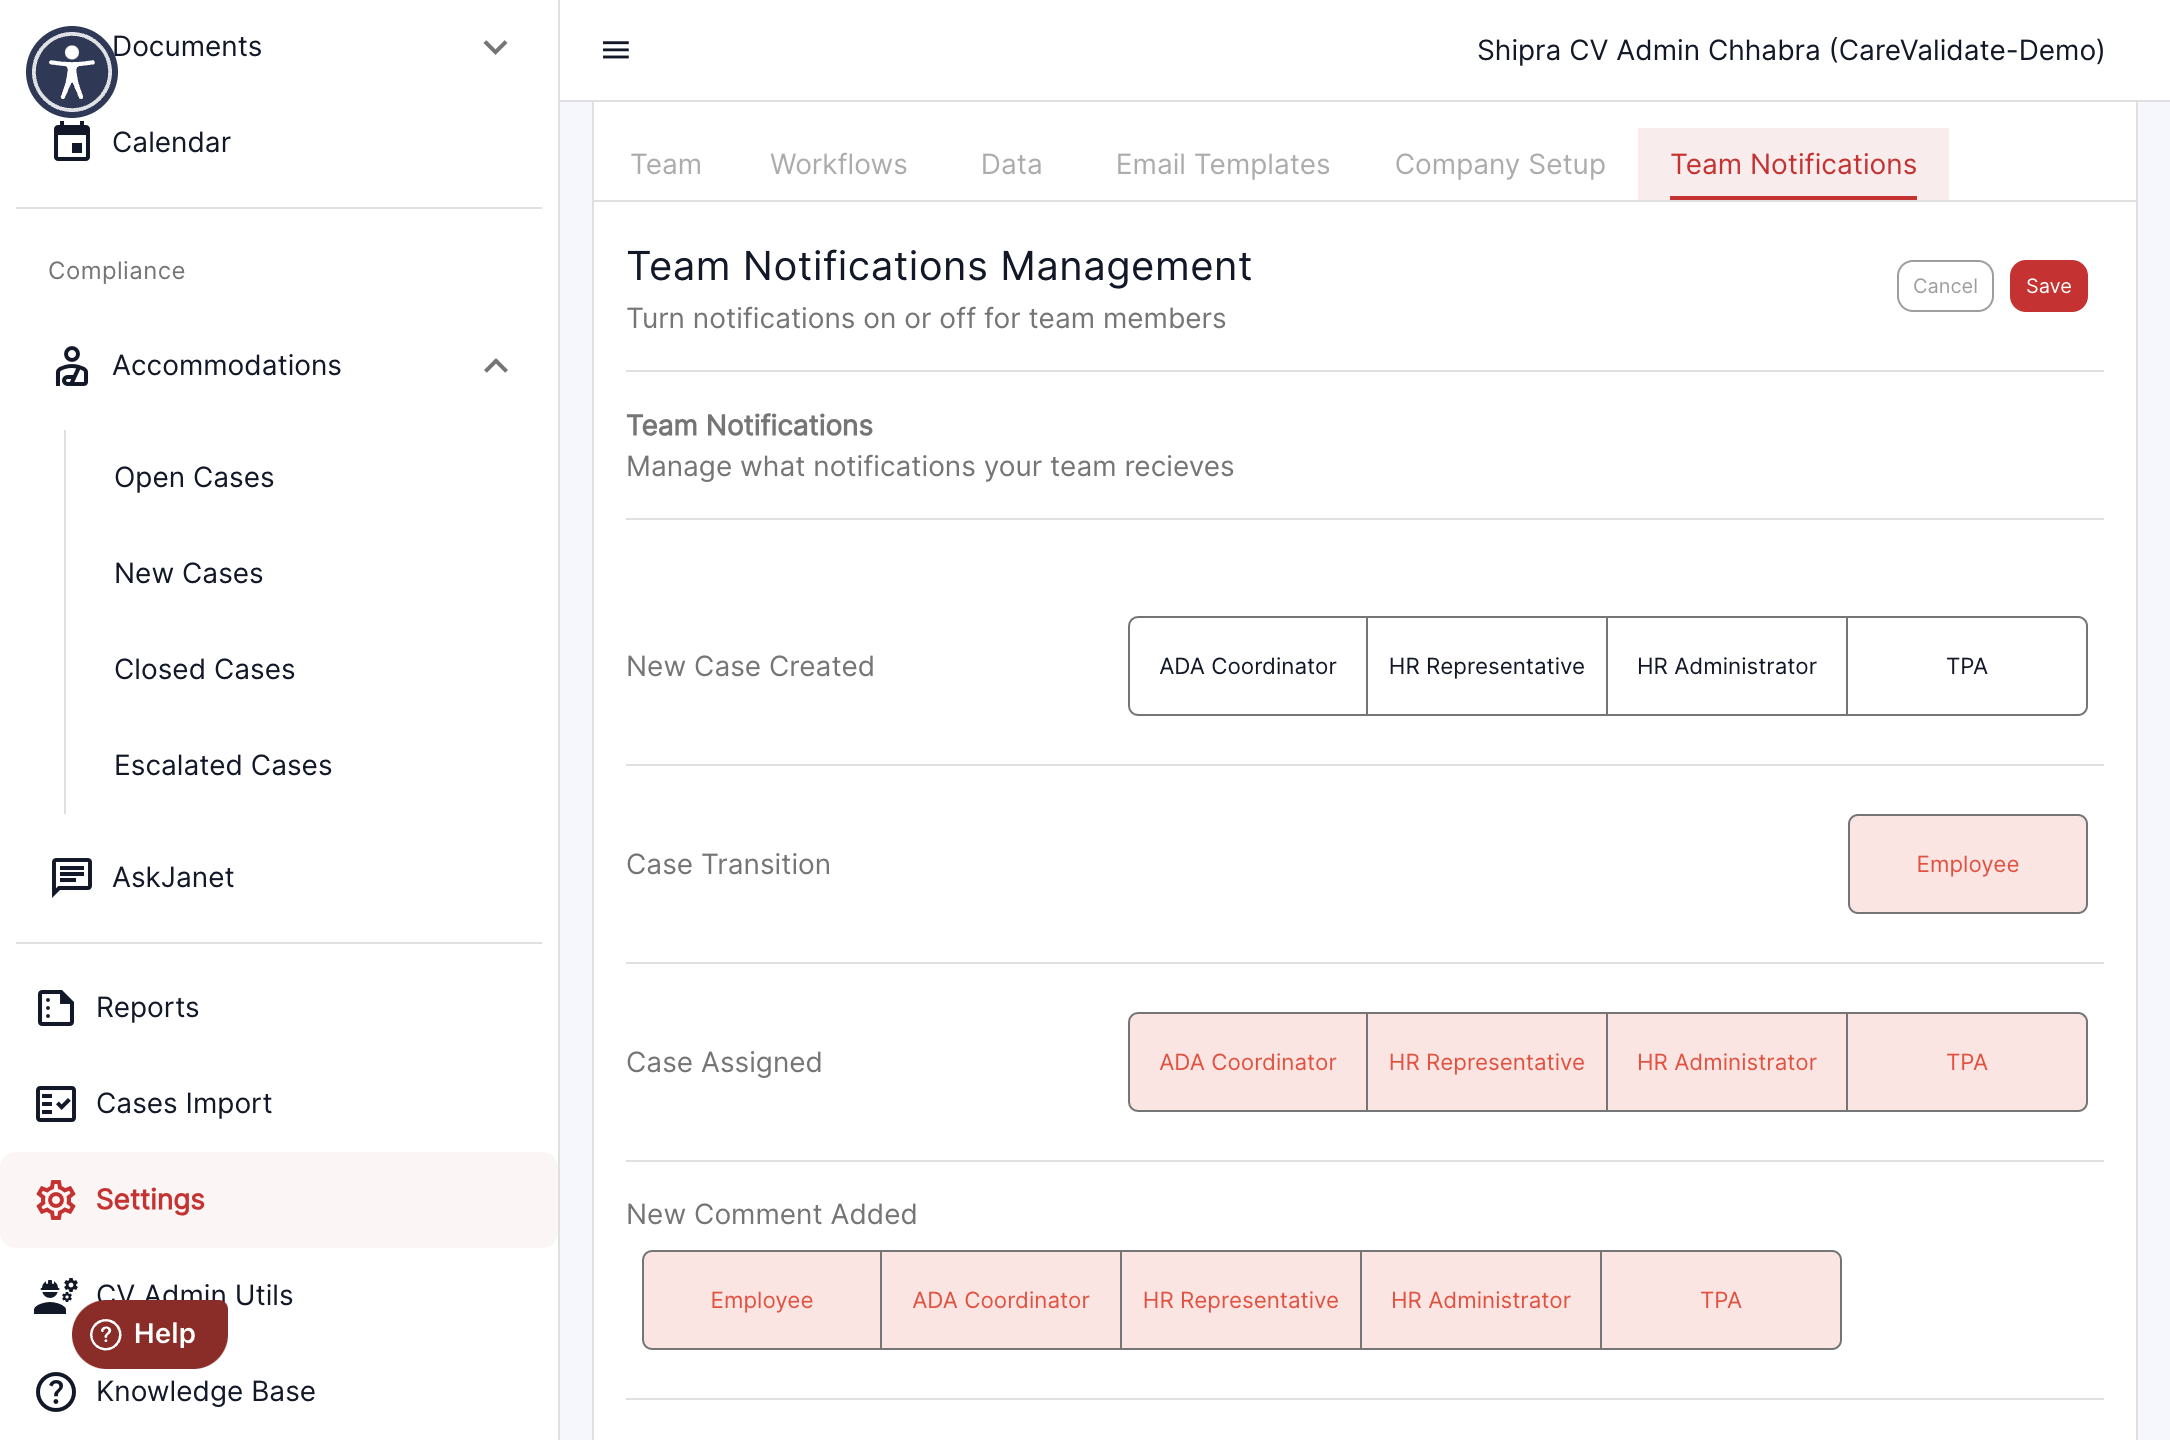Screen dimensions: 2170x1440
Task: Toggle HR Administrator for New Comment Added
Action: (x=1481, y=1300)
